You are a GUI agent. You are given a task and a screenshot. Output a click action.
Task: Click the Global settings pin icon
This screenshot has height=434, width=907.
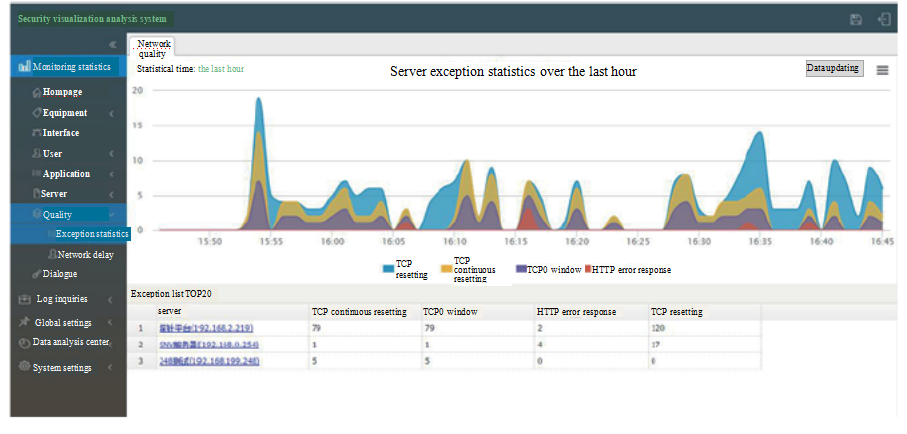click(24, 322)
